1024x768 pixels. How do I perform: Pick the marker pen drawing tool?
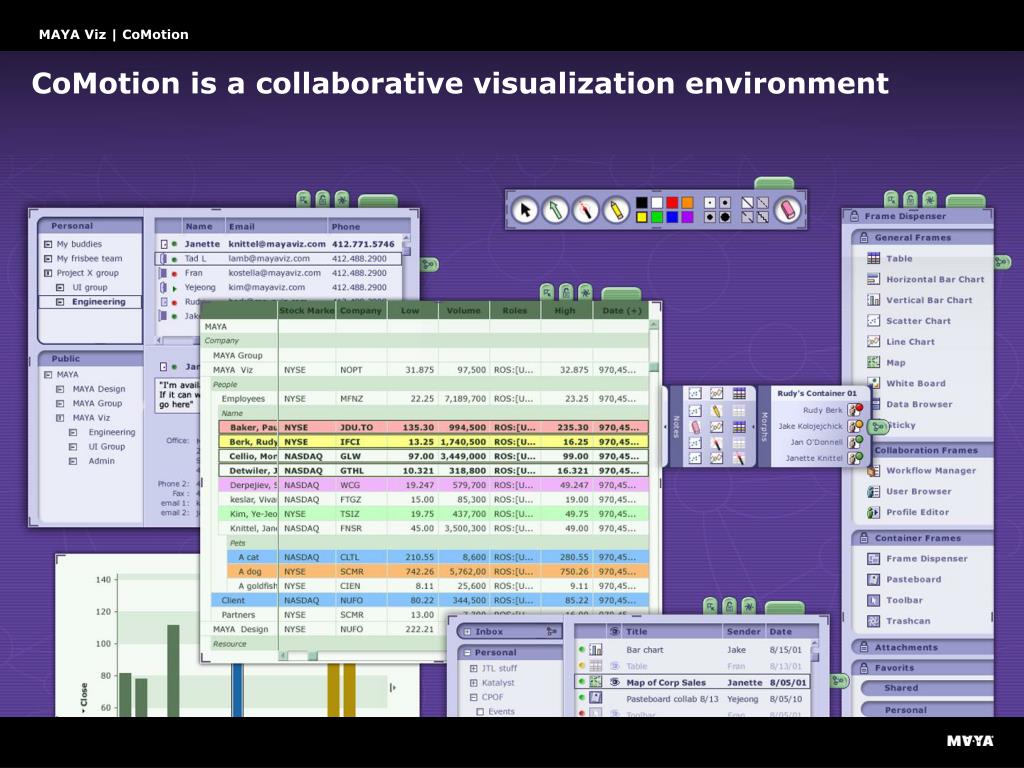tap(586, 210)
